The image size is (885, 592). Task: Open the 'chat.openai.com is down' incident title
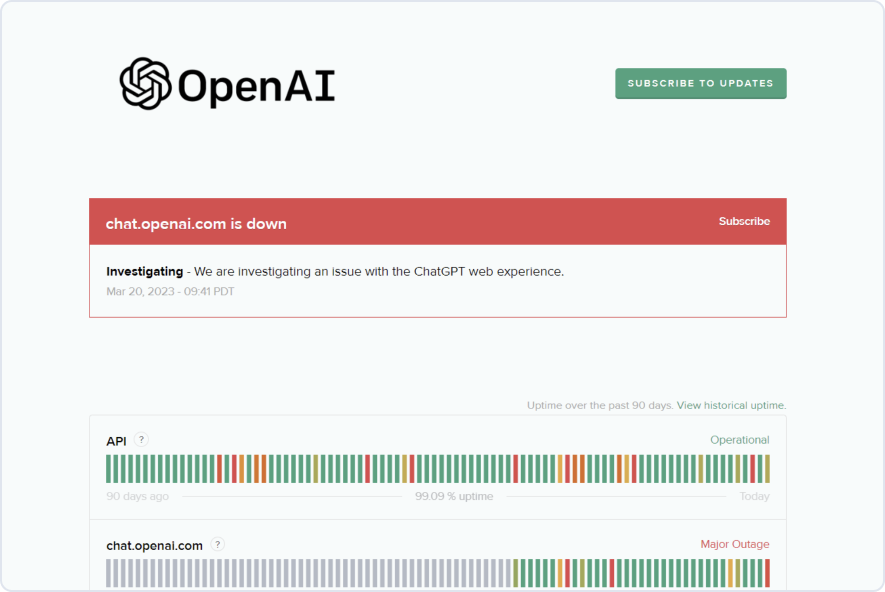click(196, 224)
